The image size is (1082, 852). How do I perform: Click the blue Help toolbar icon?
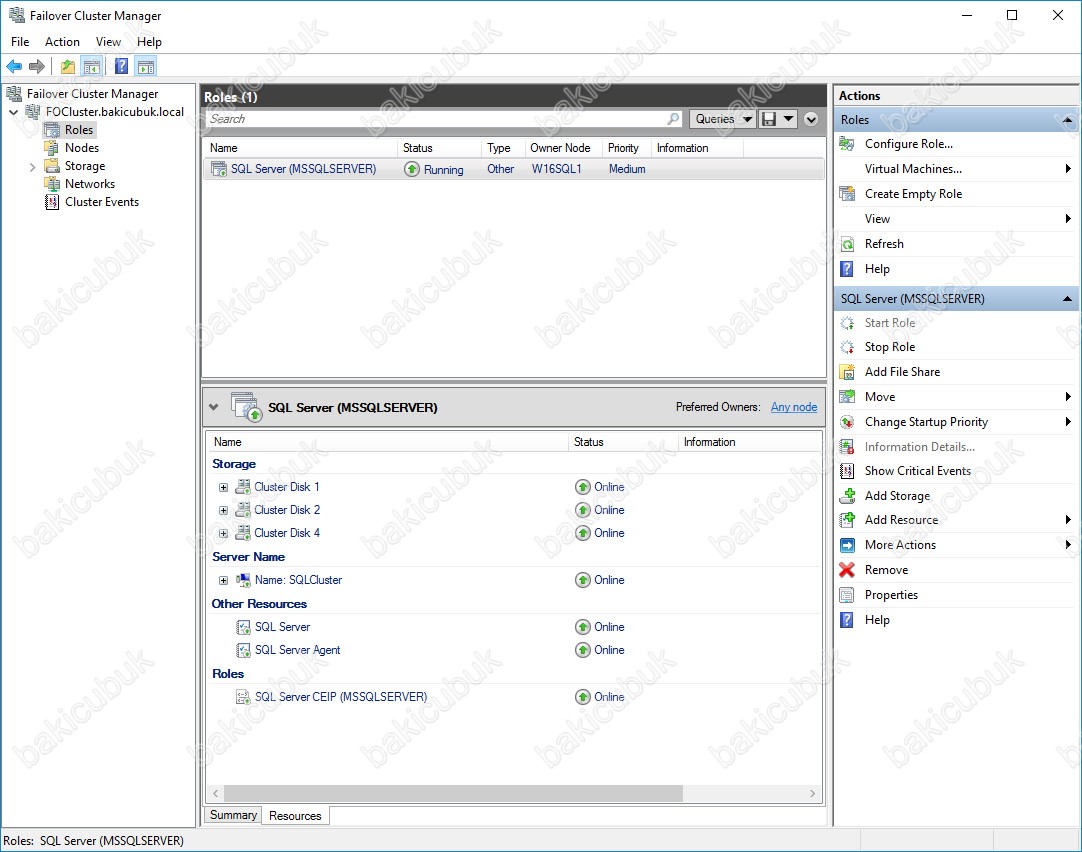click(121, 66)
